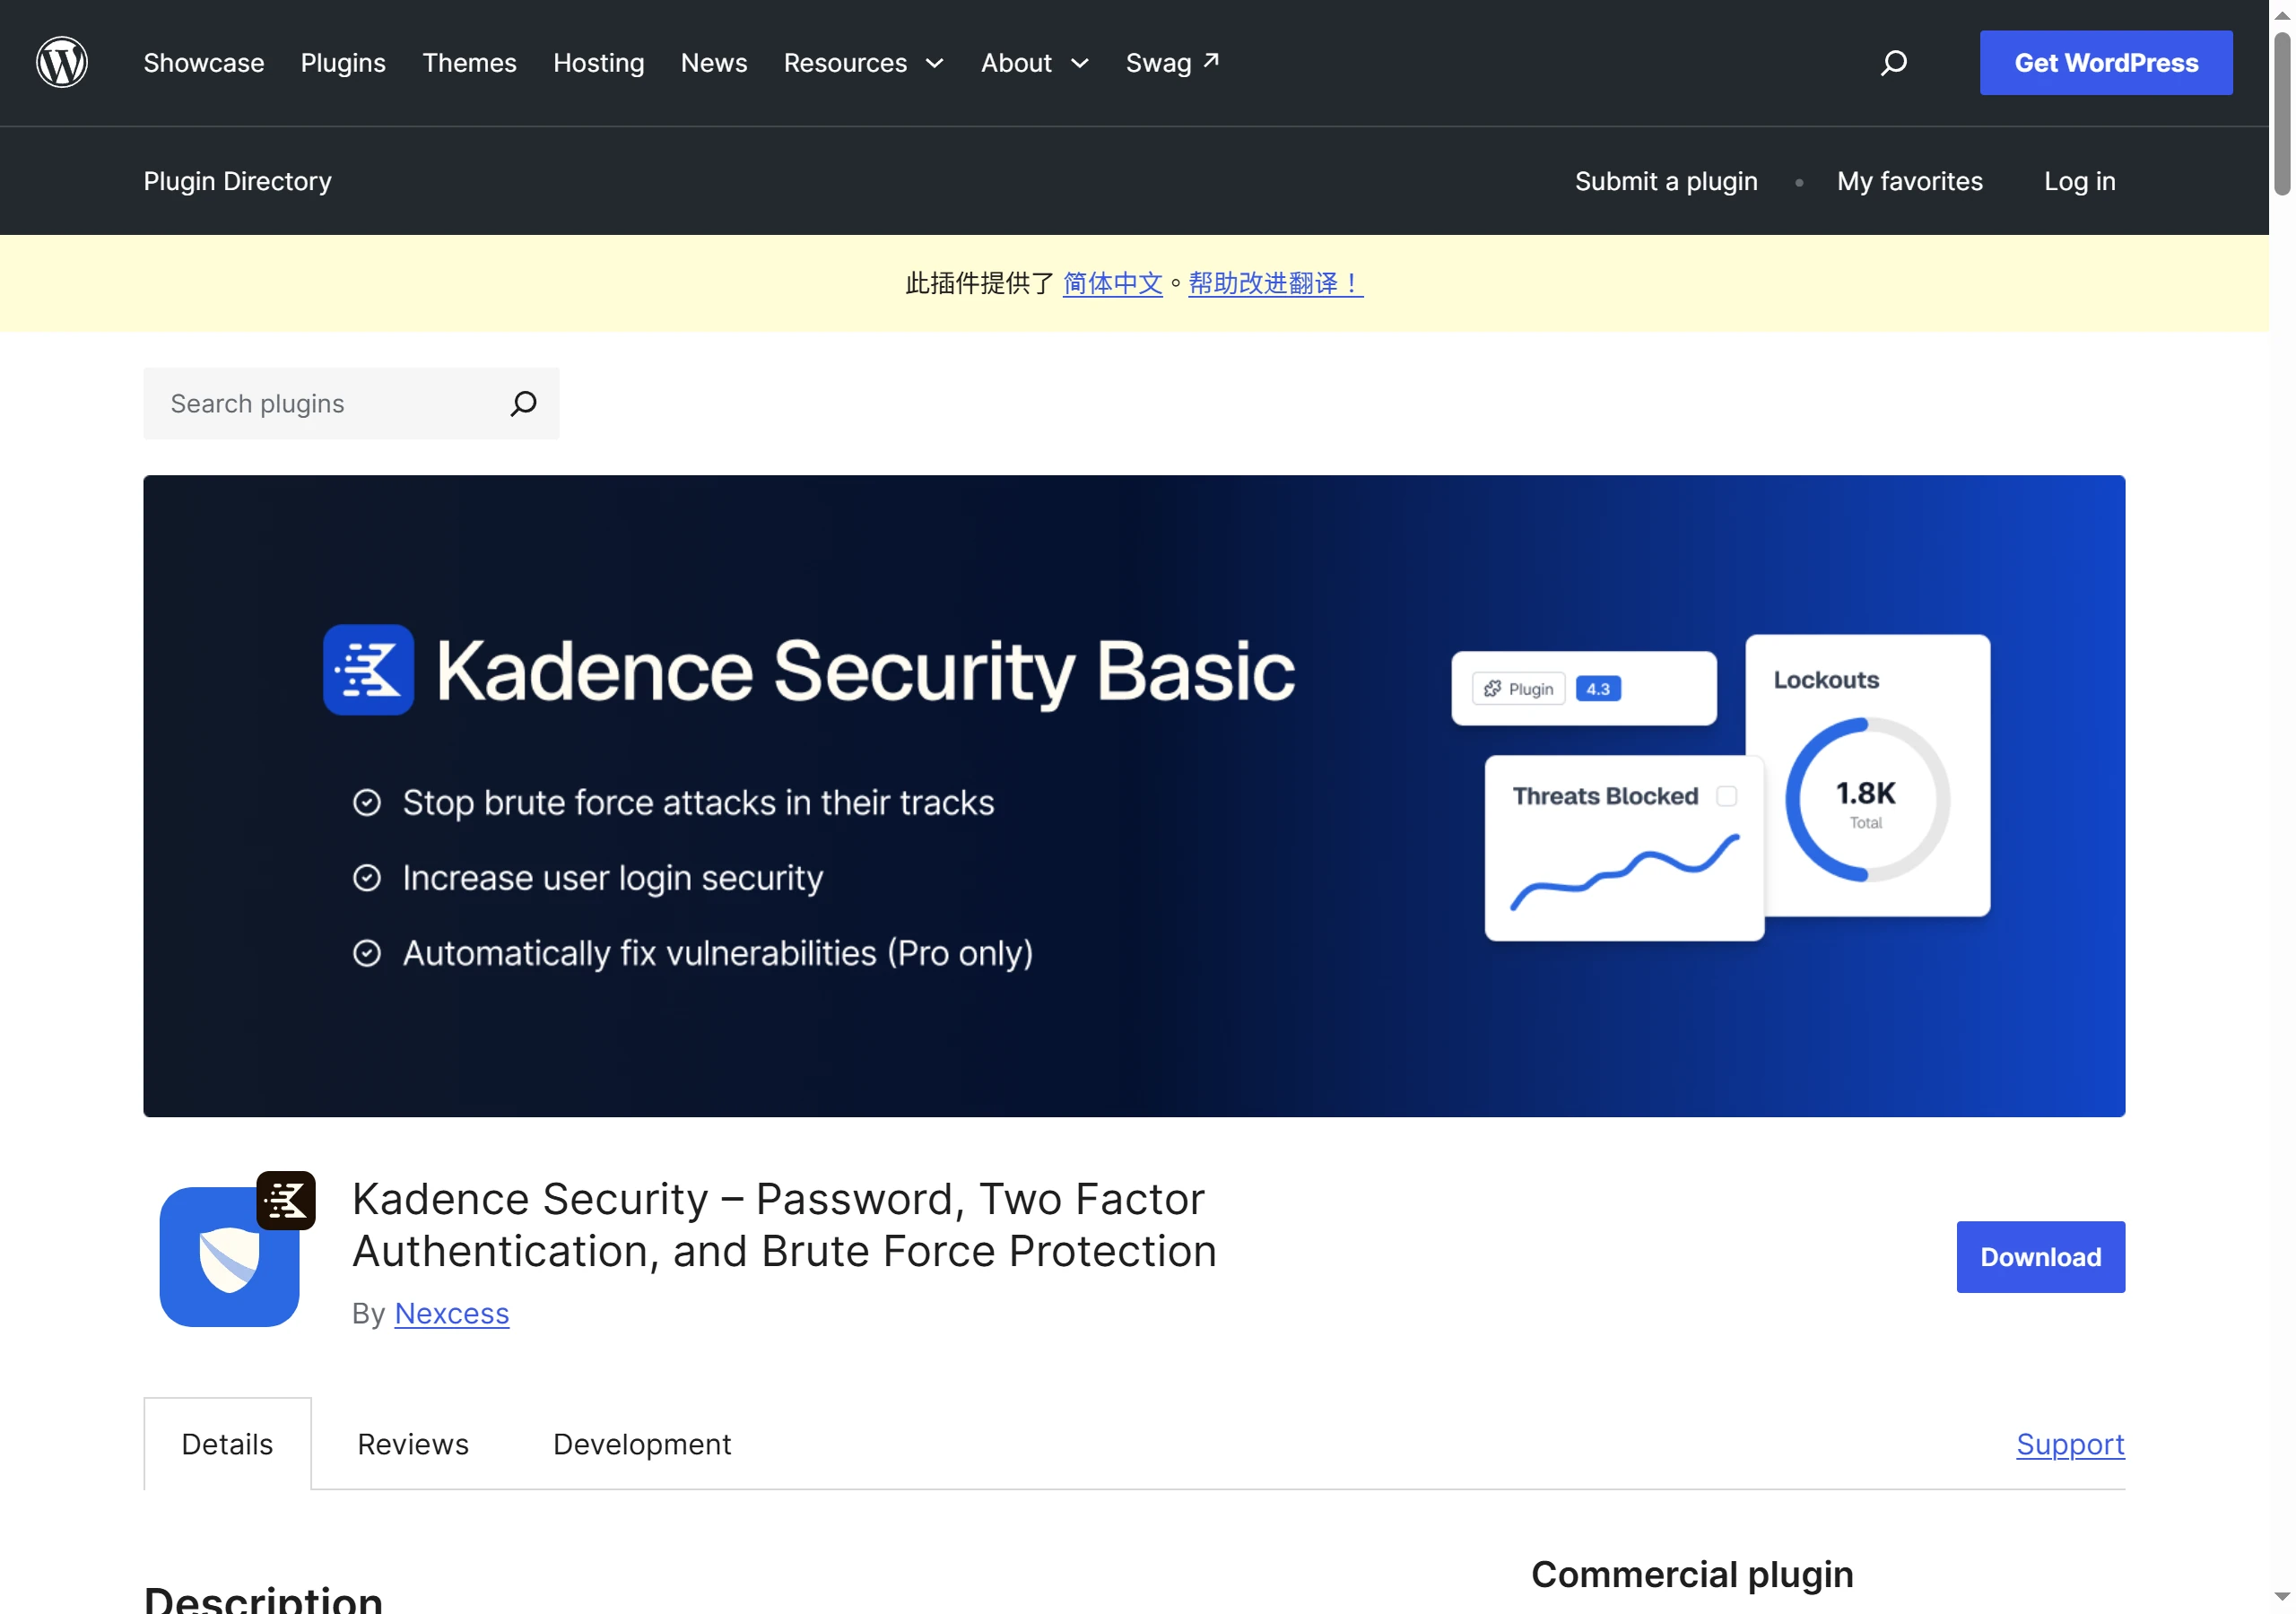Click the Log in link
The height and width of the screenshot is (1614, 2296).
[x=2079, y=181]
